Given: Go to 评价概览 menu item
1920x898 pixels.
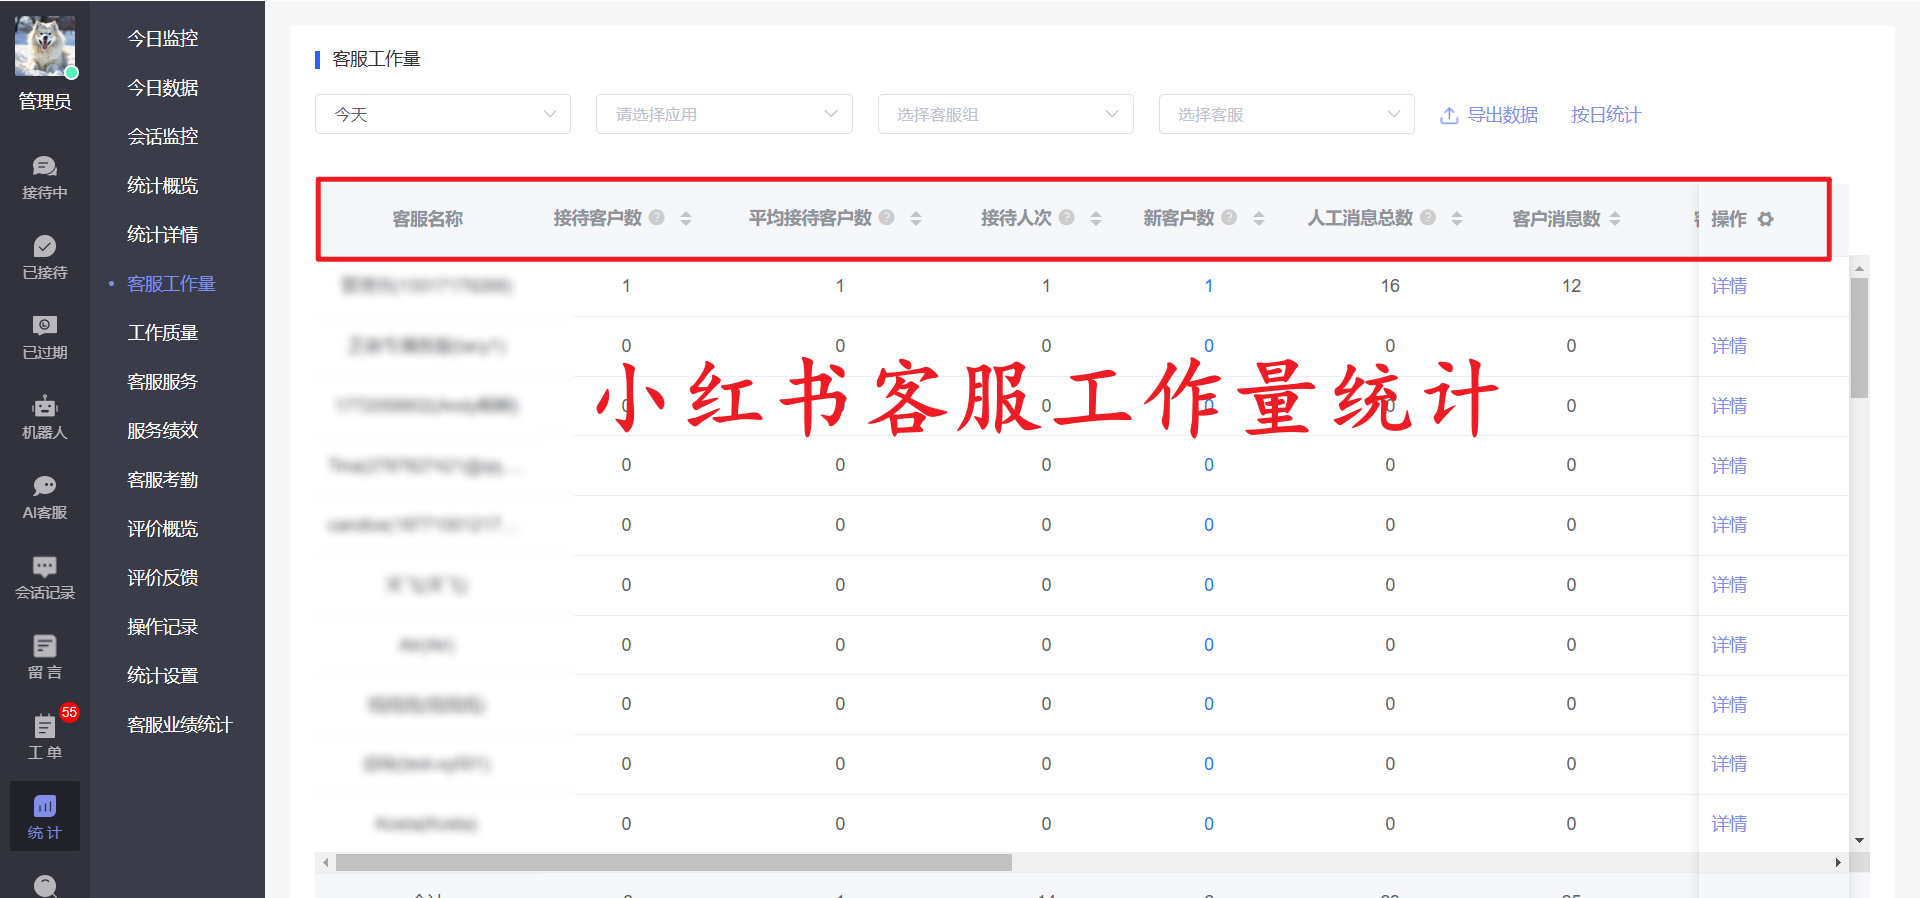Looking at the screenshot, I should 163,529.
